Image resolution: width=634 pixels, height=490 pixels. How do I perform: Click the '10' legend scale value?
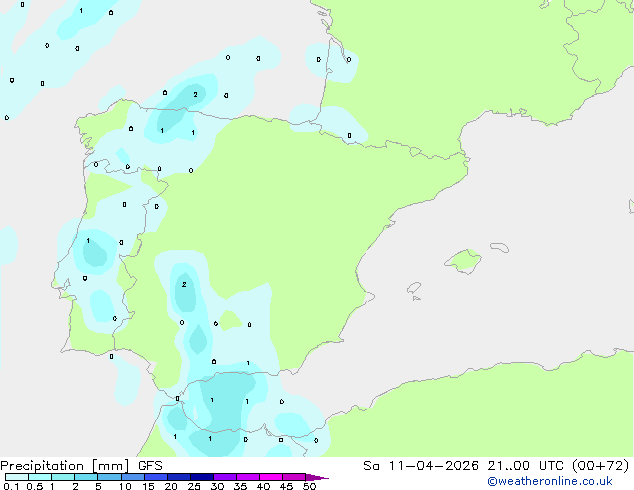(125, 486)
